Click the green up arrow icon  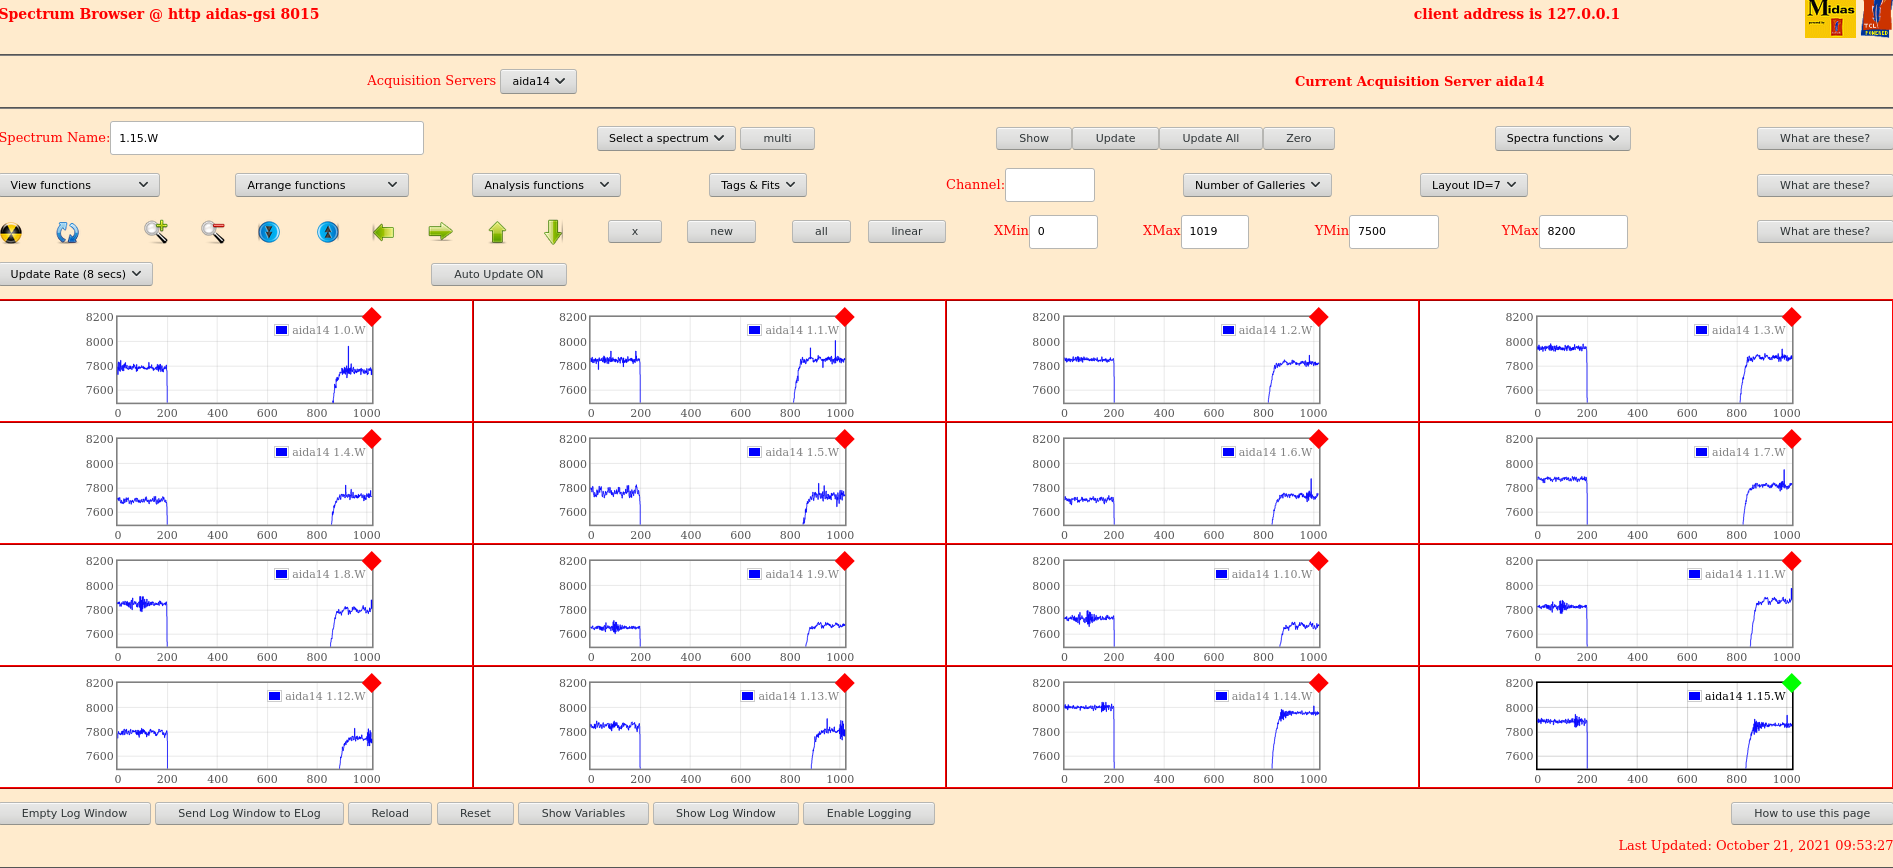[x=497, y=232]
